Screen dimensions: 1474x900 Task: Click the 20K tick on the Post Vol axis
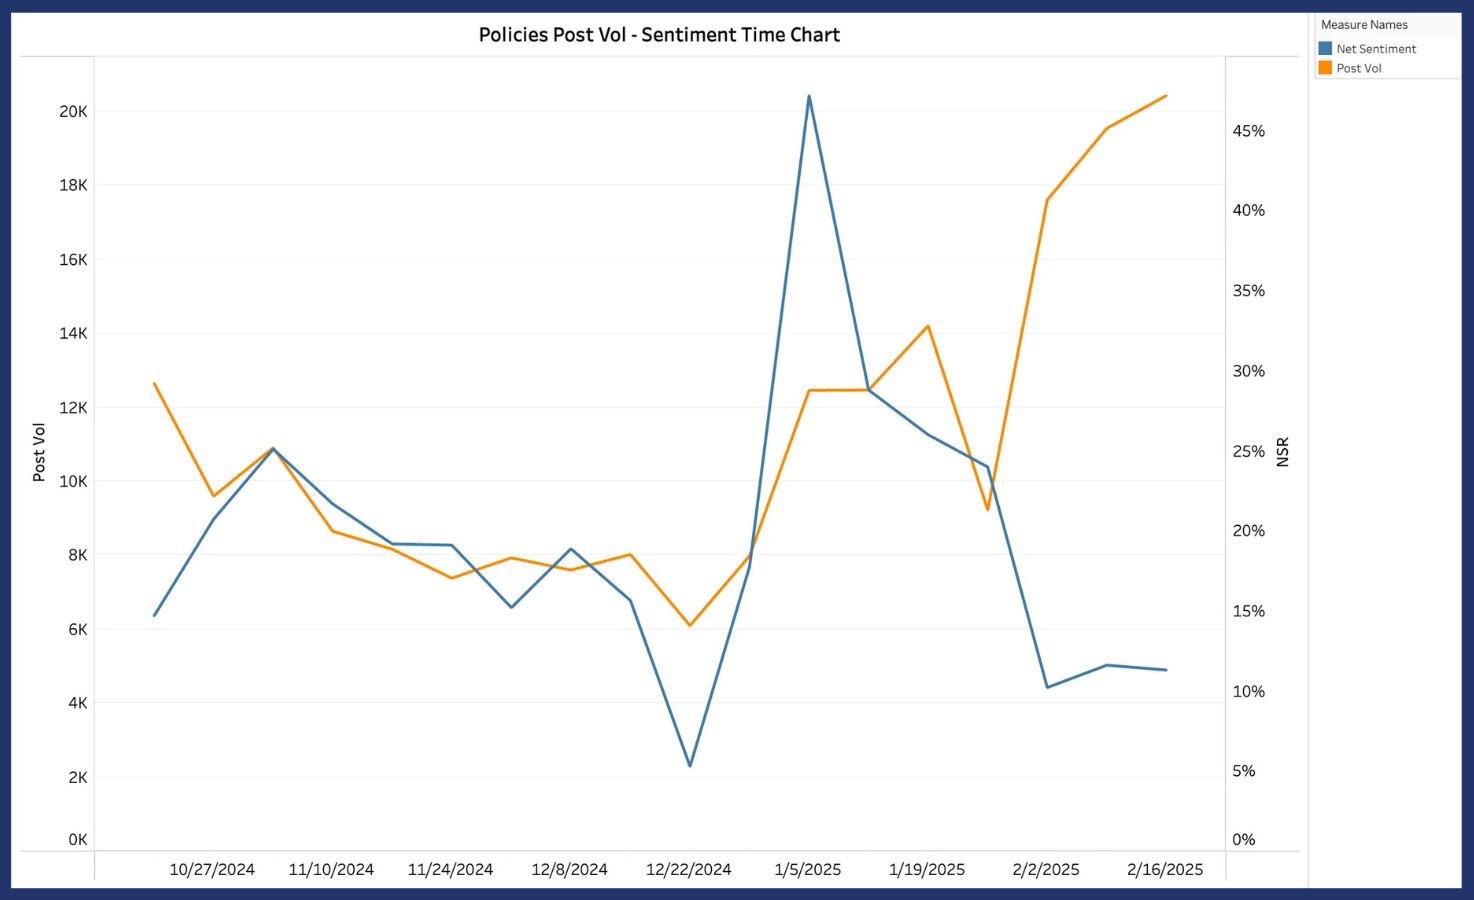click(x=74, y=111)
